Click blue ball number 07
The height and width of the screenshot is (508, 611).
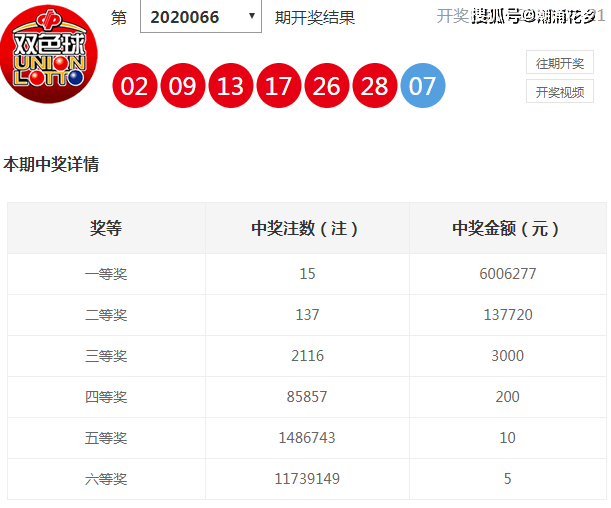[423, 86]
